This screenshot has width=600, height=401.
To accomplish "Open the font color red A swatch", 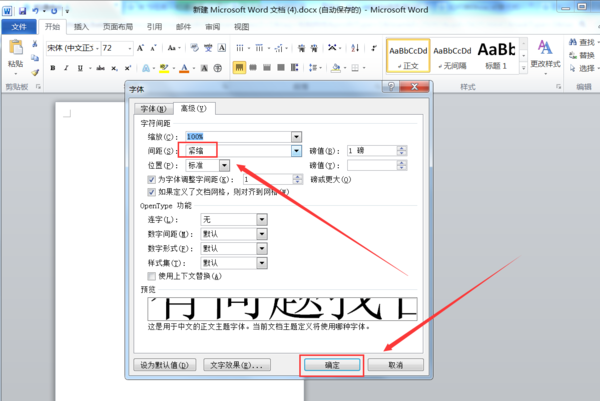I will pyautogui.click(x=184, y=68).
